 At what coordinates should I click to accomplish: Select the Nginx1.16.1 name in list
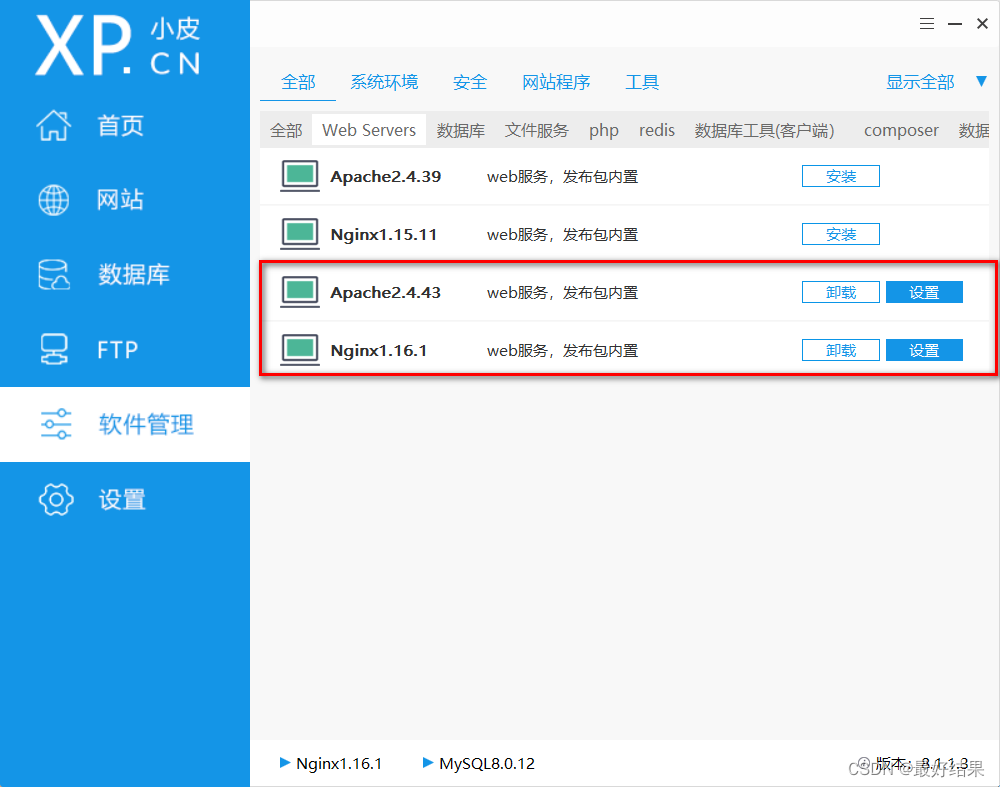(x=378, y=351)
